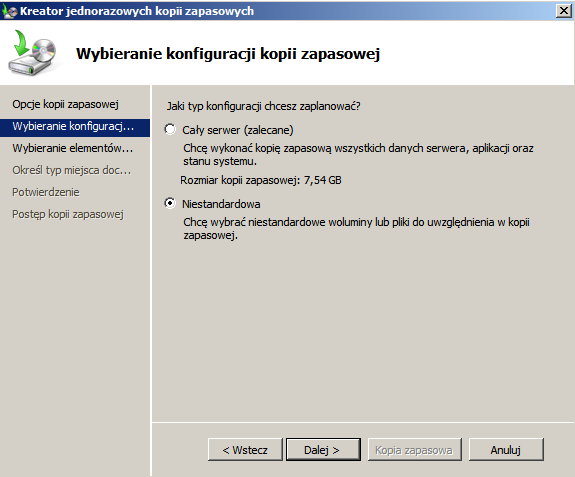Click the Cały serwer (zalecane) label
This screenshot has height=477, width=575.
coord(238,130)
